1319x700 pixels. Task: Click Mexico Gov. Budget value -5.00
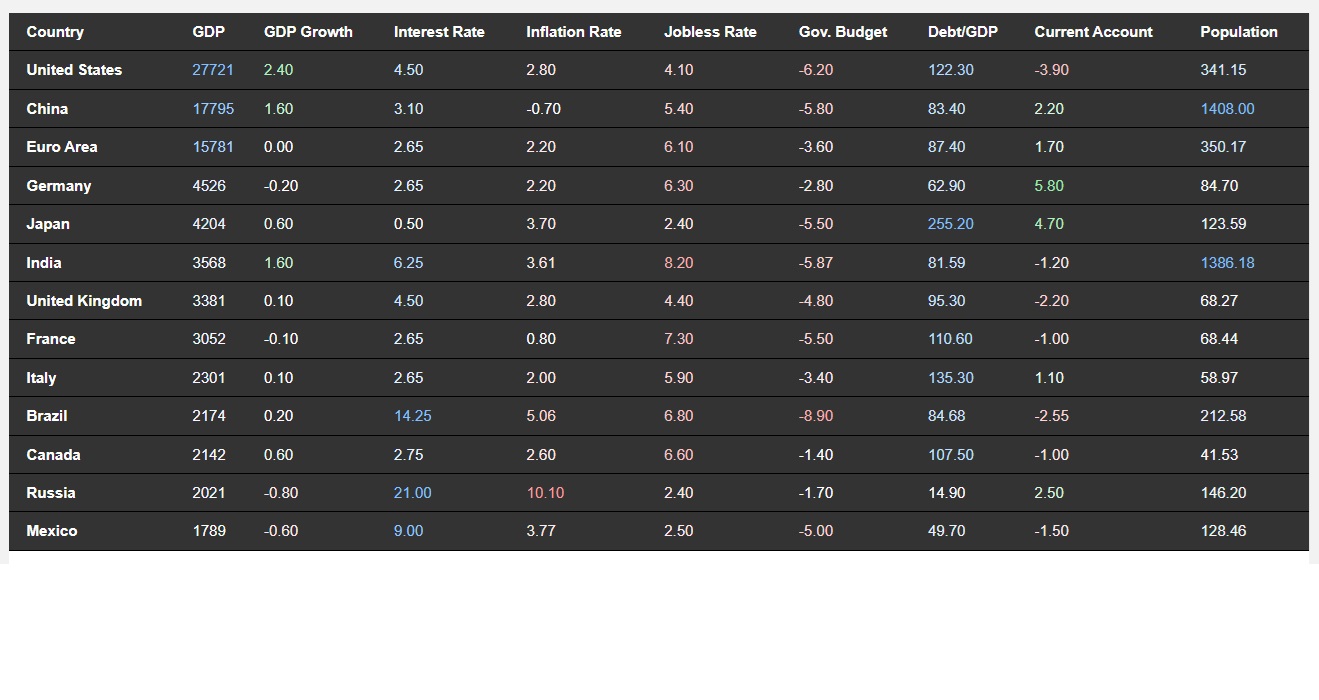[816, 531]
